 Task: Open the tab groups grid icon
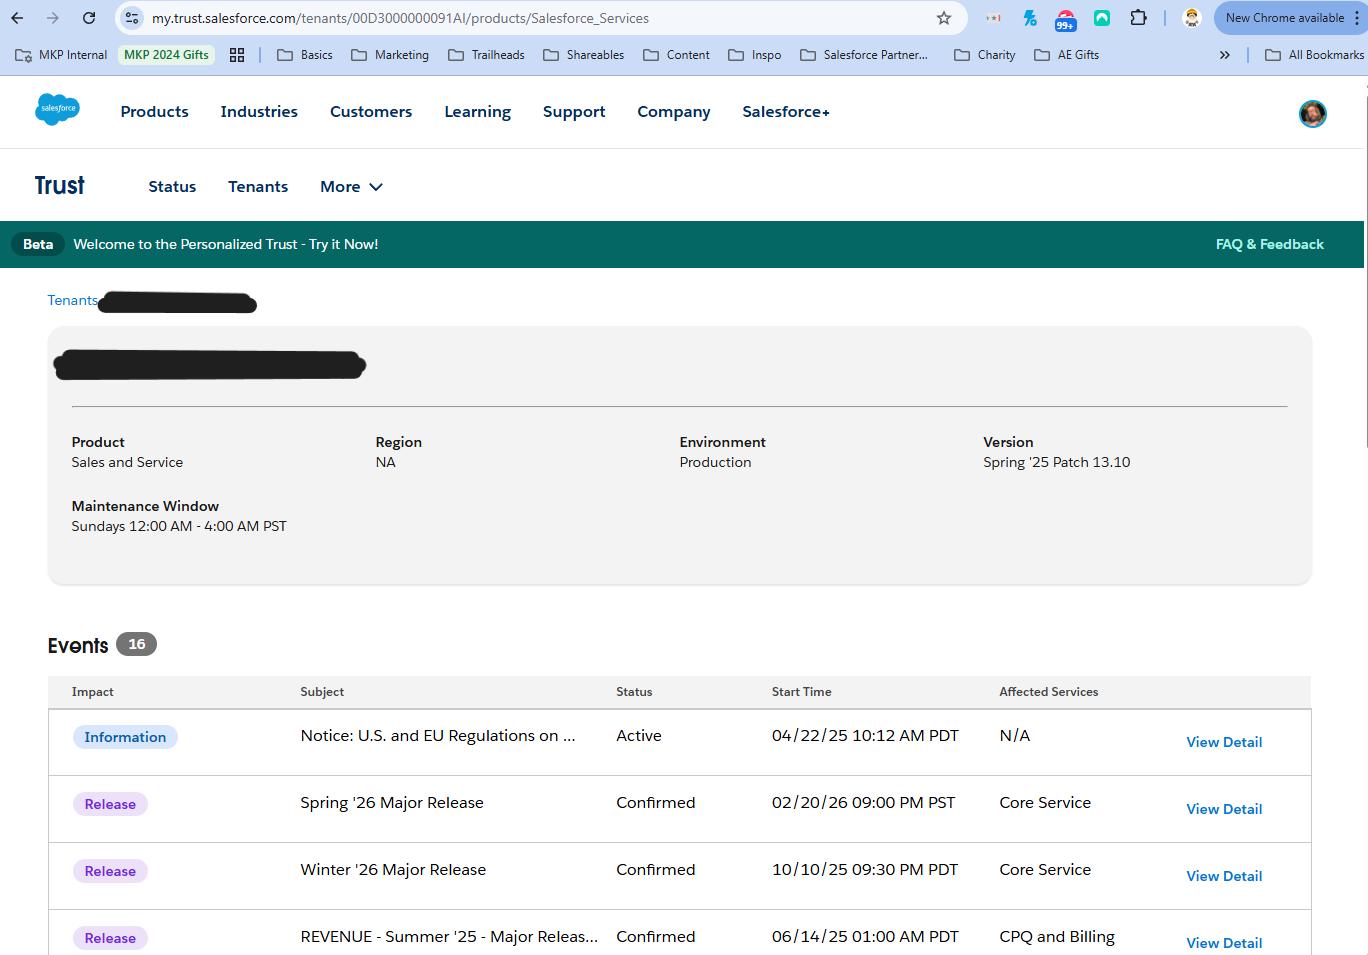coord(237,55)
